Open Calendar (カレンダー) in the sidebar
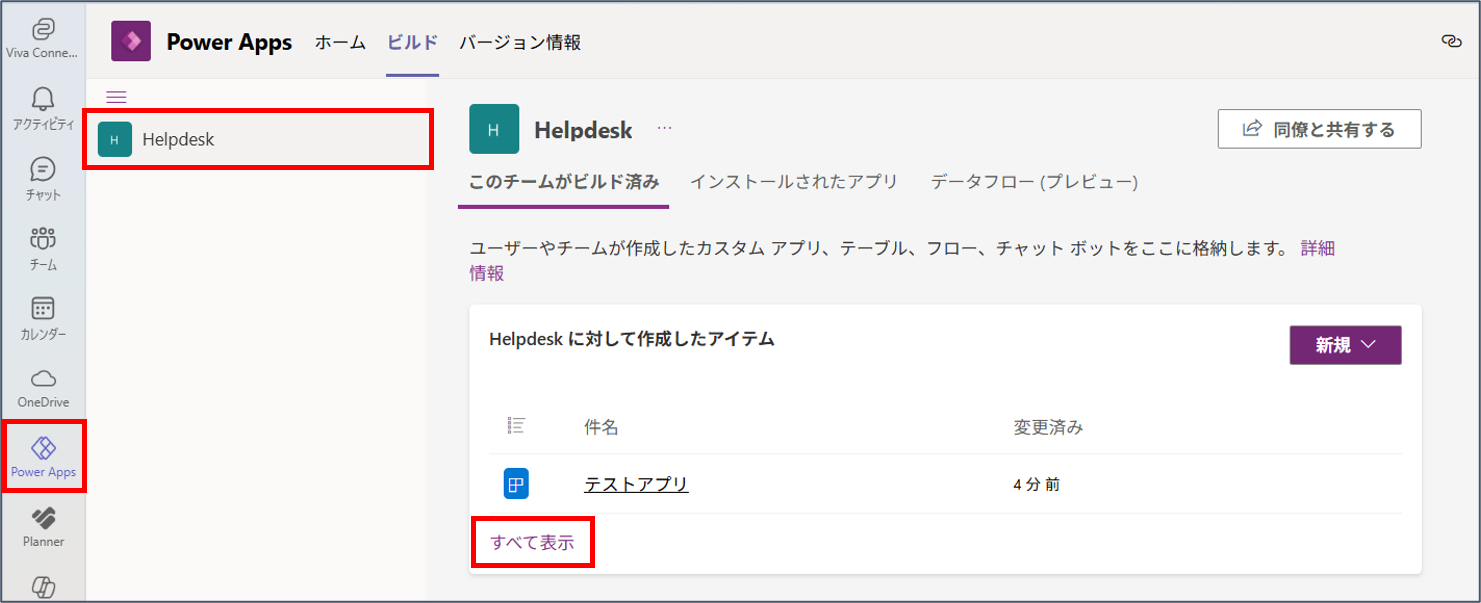The image size is (1481, 603). (x=43, y=317)
